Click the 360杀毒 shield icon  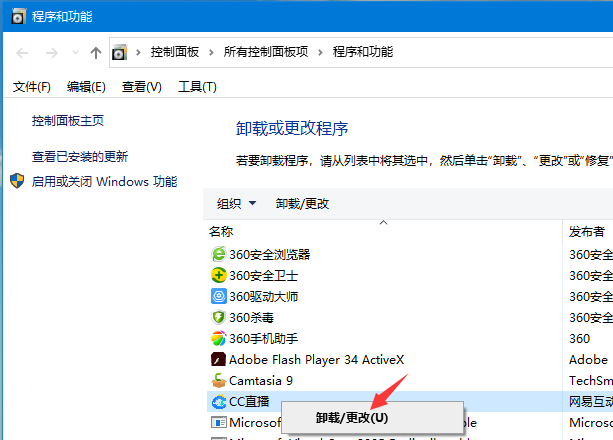219,317
